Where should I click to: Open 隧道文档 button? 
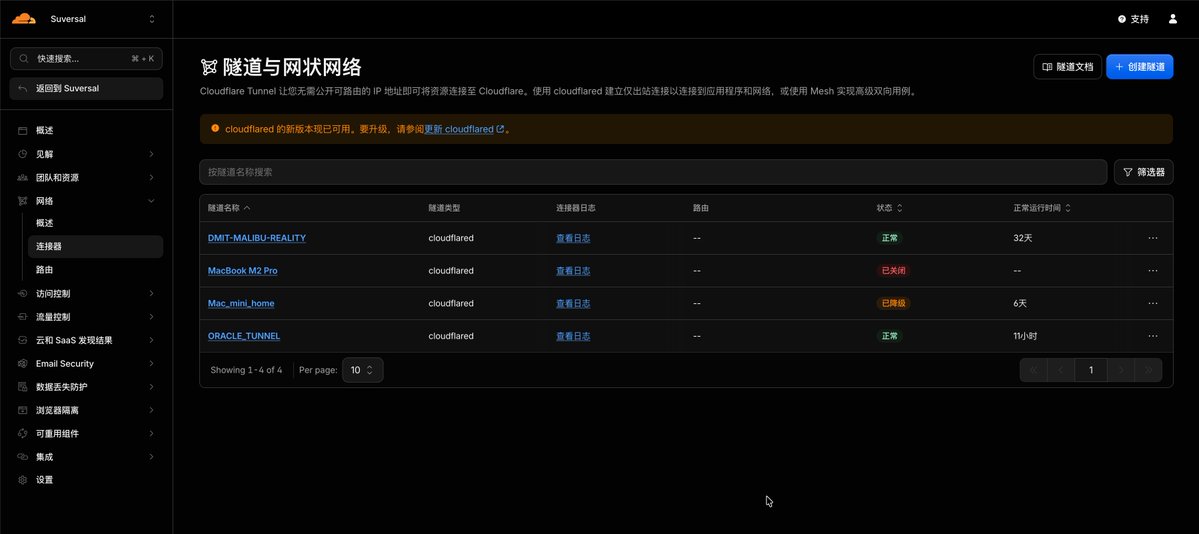point(1067,67)
